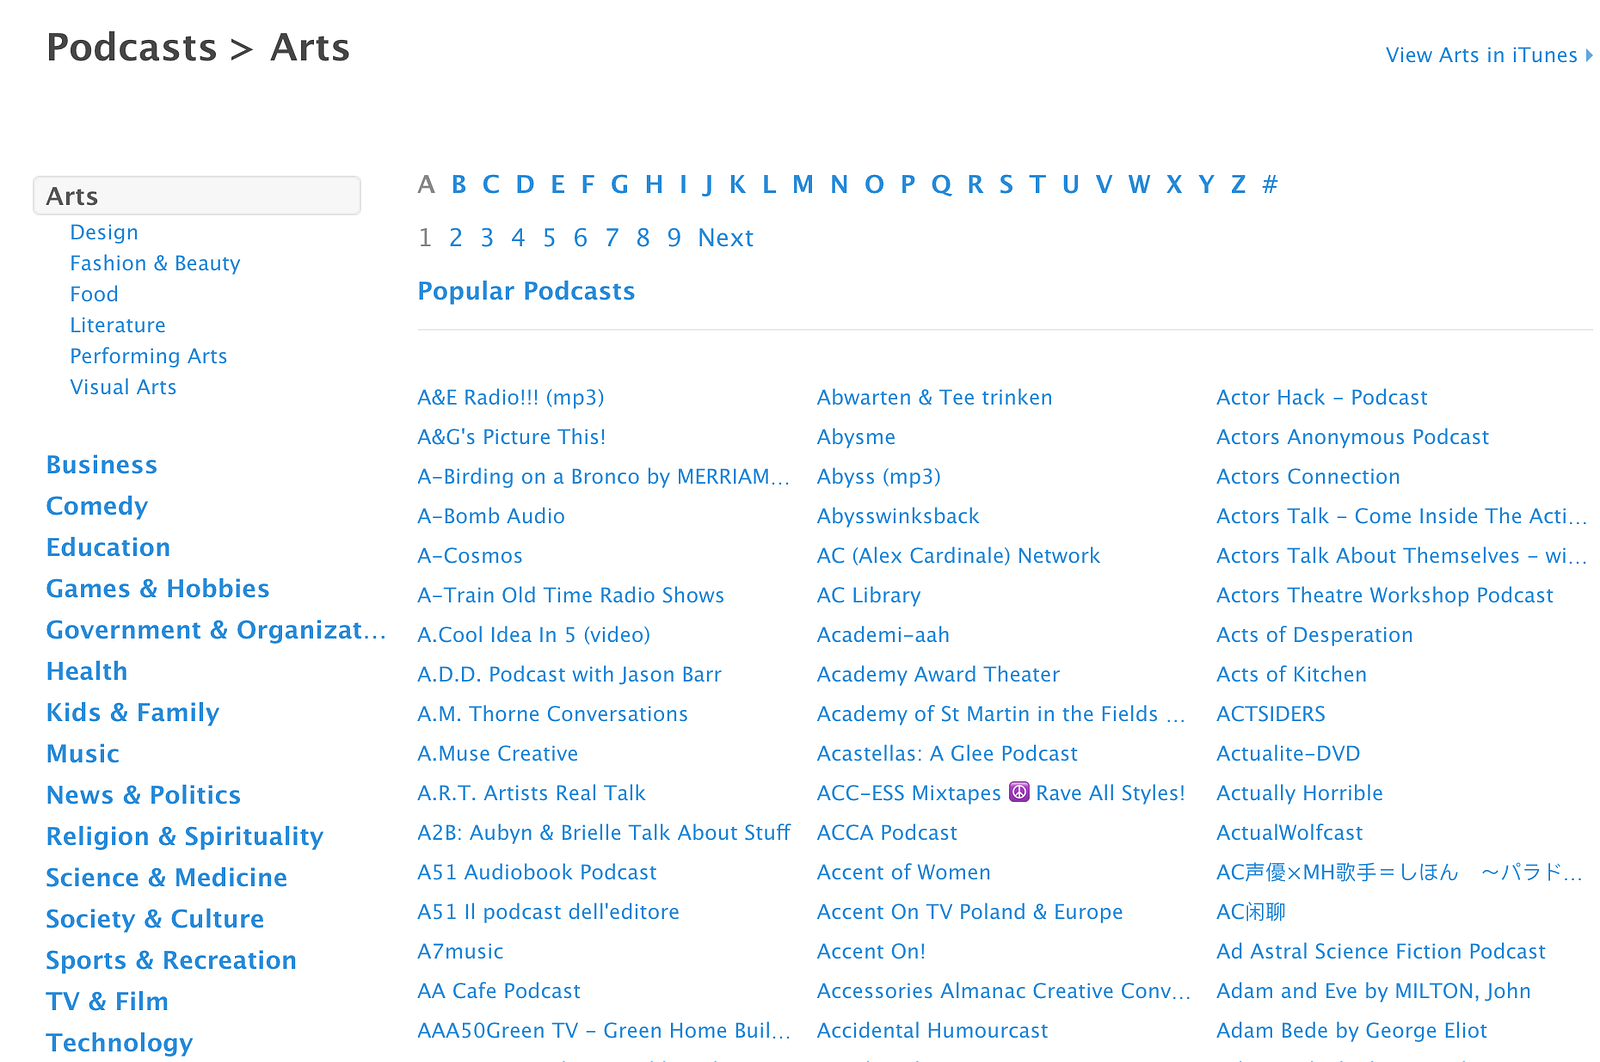
Task: Open ACC-ESS Mixtapes Rave All Styles podcast
Action: tap(1000, 793)
